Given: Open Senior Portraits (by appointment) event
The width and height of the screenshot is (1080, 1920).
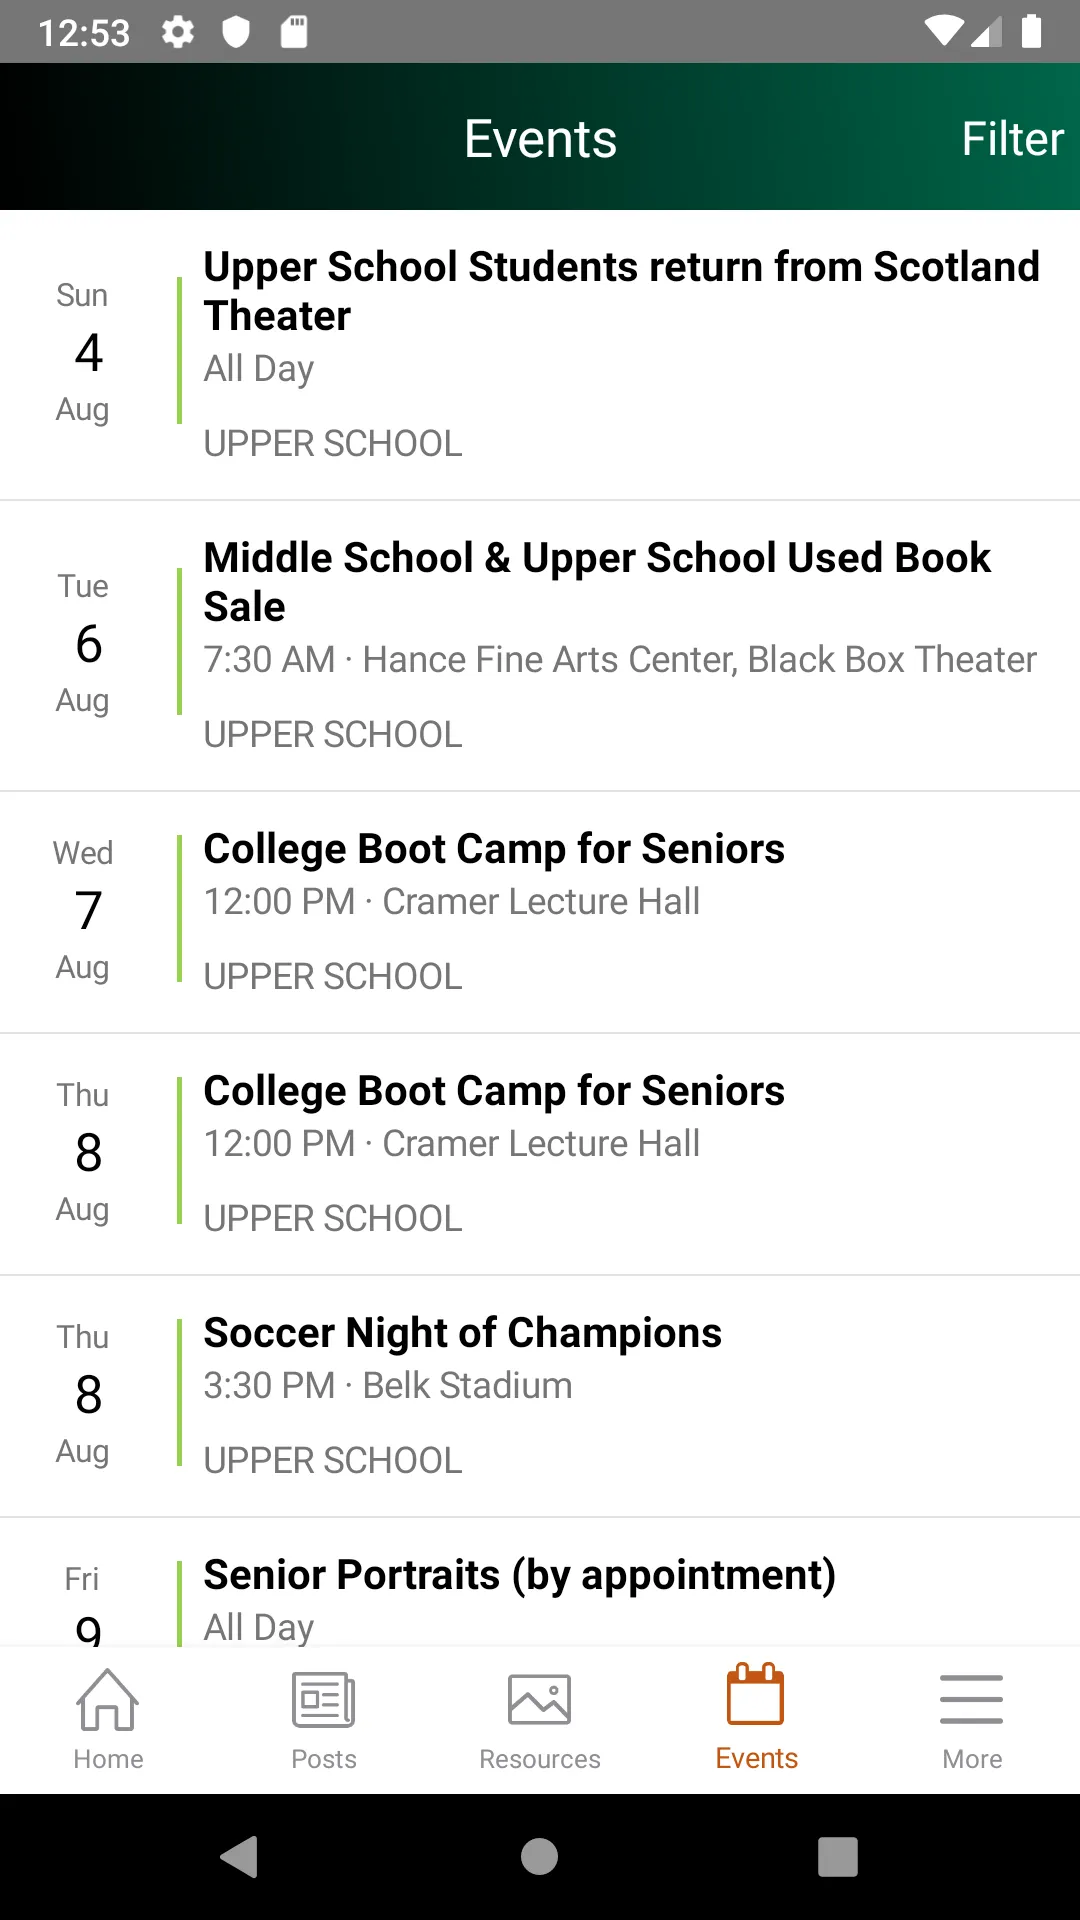Looking at the screenshot, I should (x=540, y=1582).
